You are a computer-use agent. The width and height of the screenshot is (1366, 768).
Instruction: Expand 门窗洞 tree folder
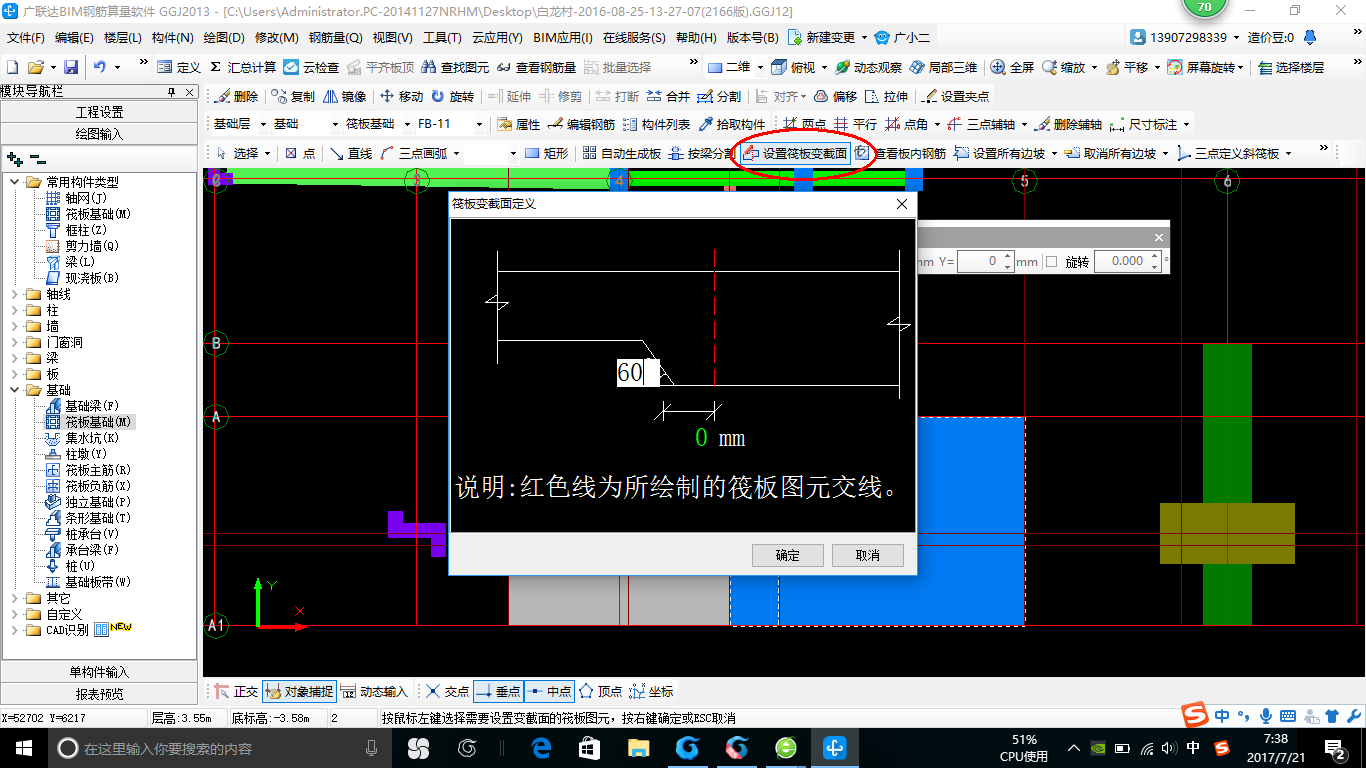[x=16, y=342]
